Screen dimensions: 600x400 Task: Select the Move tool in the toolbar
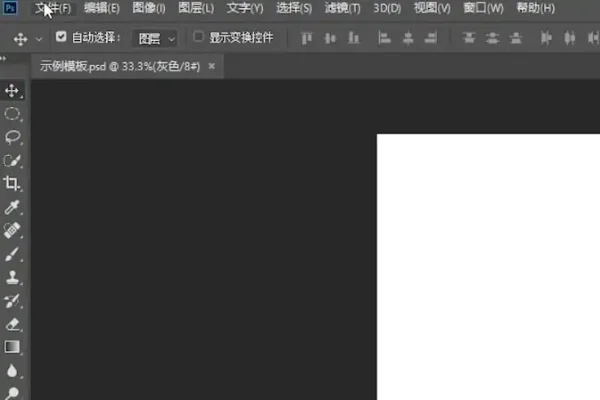[13, 91]
